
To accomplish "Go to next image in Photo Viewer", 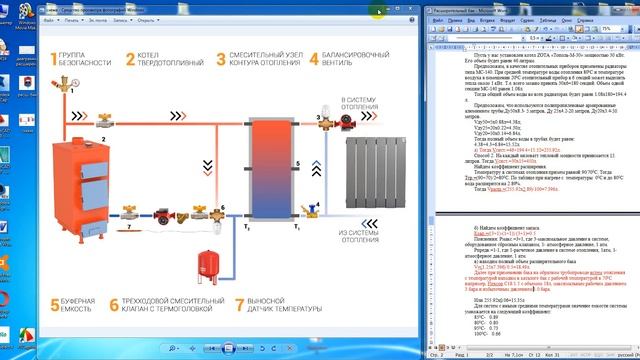I will [x=244, y=348].
